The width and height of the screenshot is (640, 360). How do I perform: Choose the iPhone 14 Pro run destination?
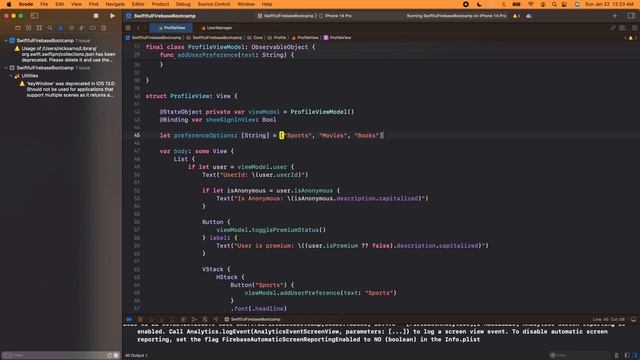[x=336, y=16]
